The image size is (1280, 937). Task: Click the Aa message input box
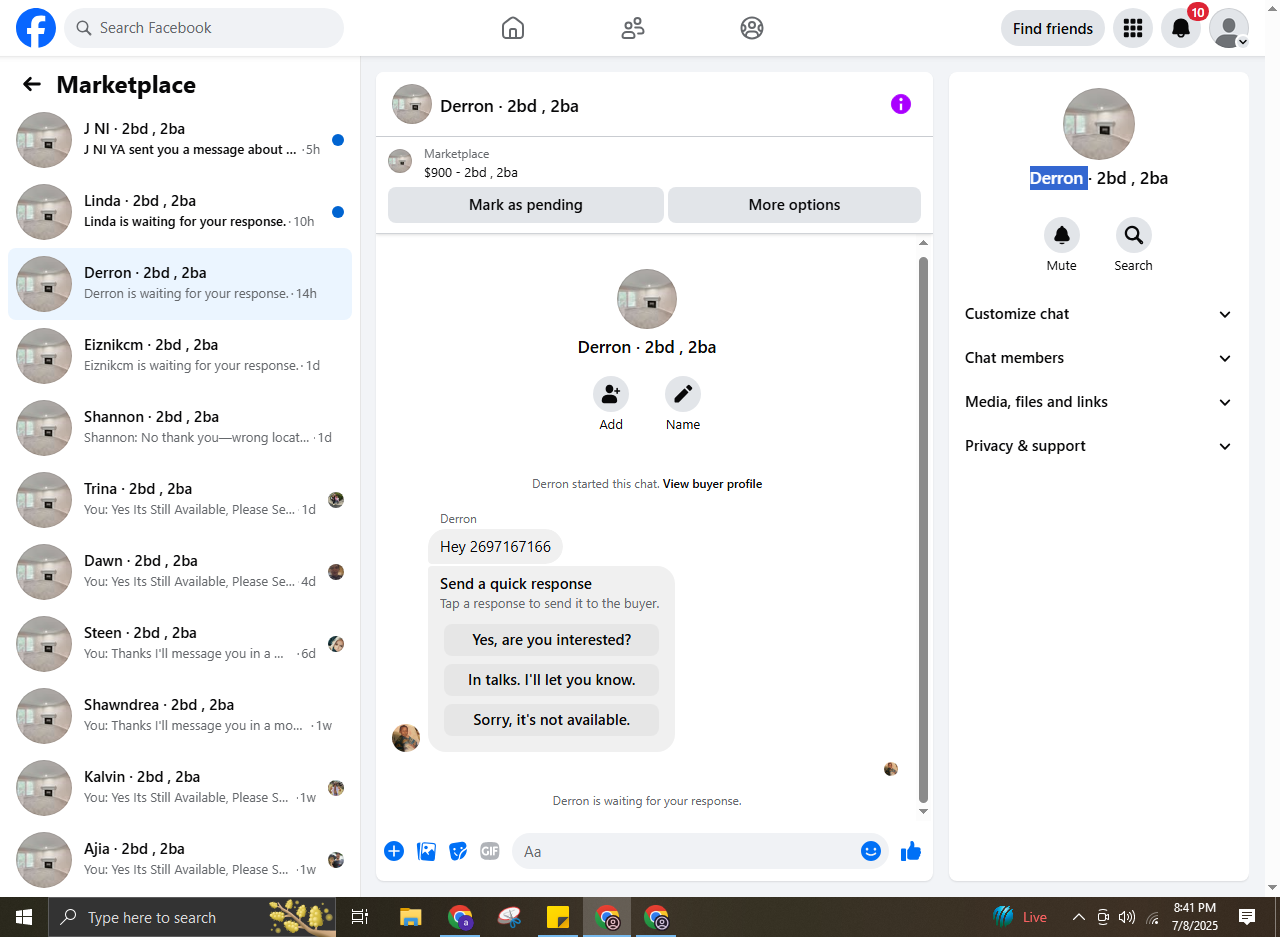[x=700, y=851]
